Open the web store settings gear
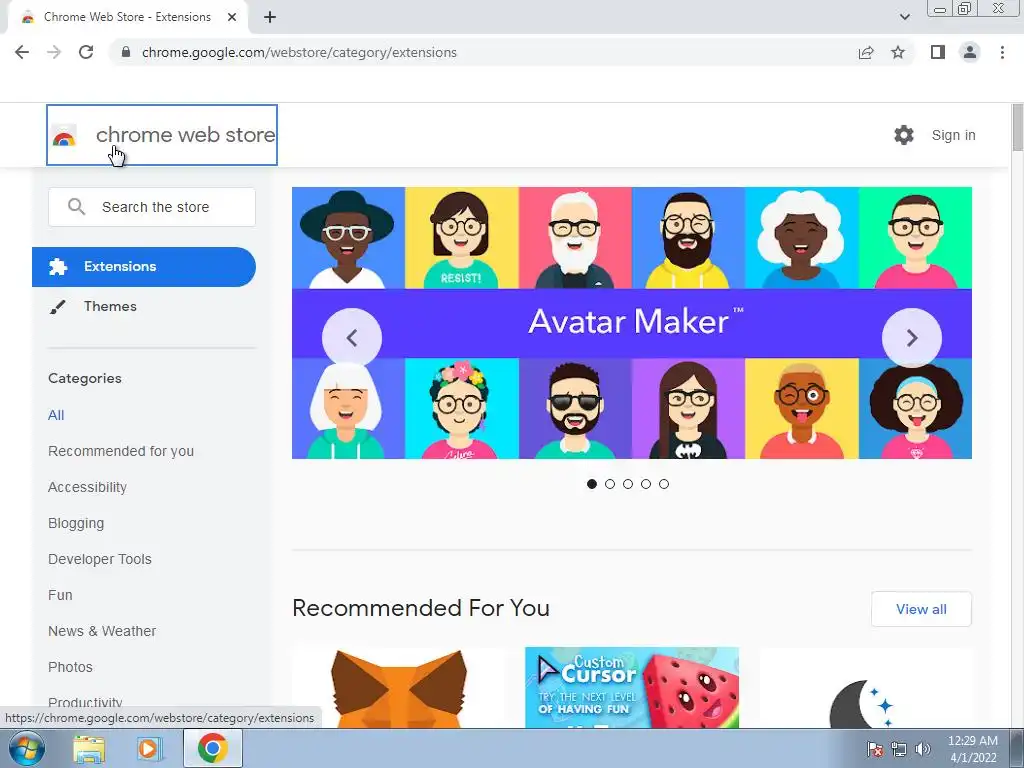1024x768 pixels. tap(904, 135)
